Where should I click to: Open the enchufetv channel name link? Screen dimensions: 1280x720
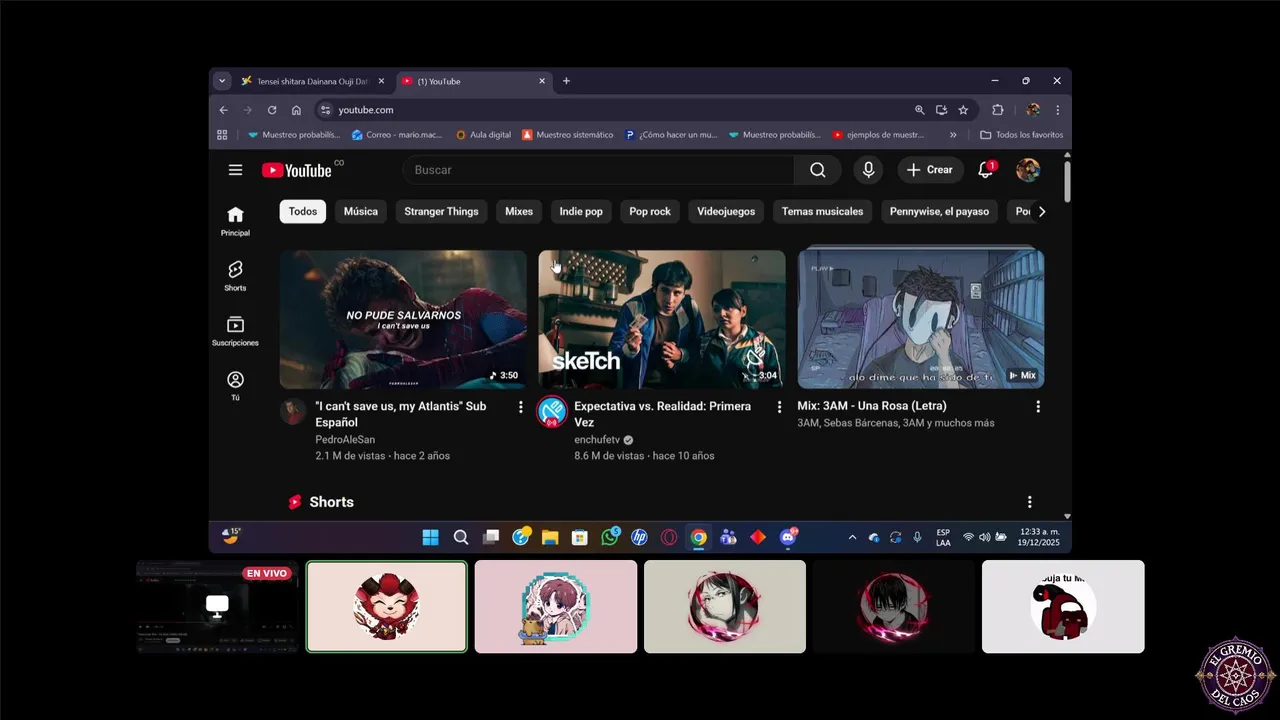(597, 440)
